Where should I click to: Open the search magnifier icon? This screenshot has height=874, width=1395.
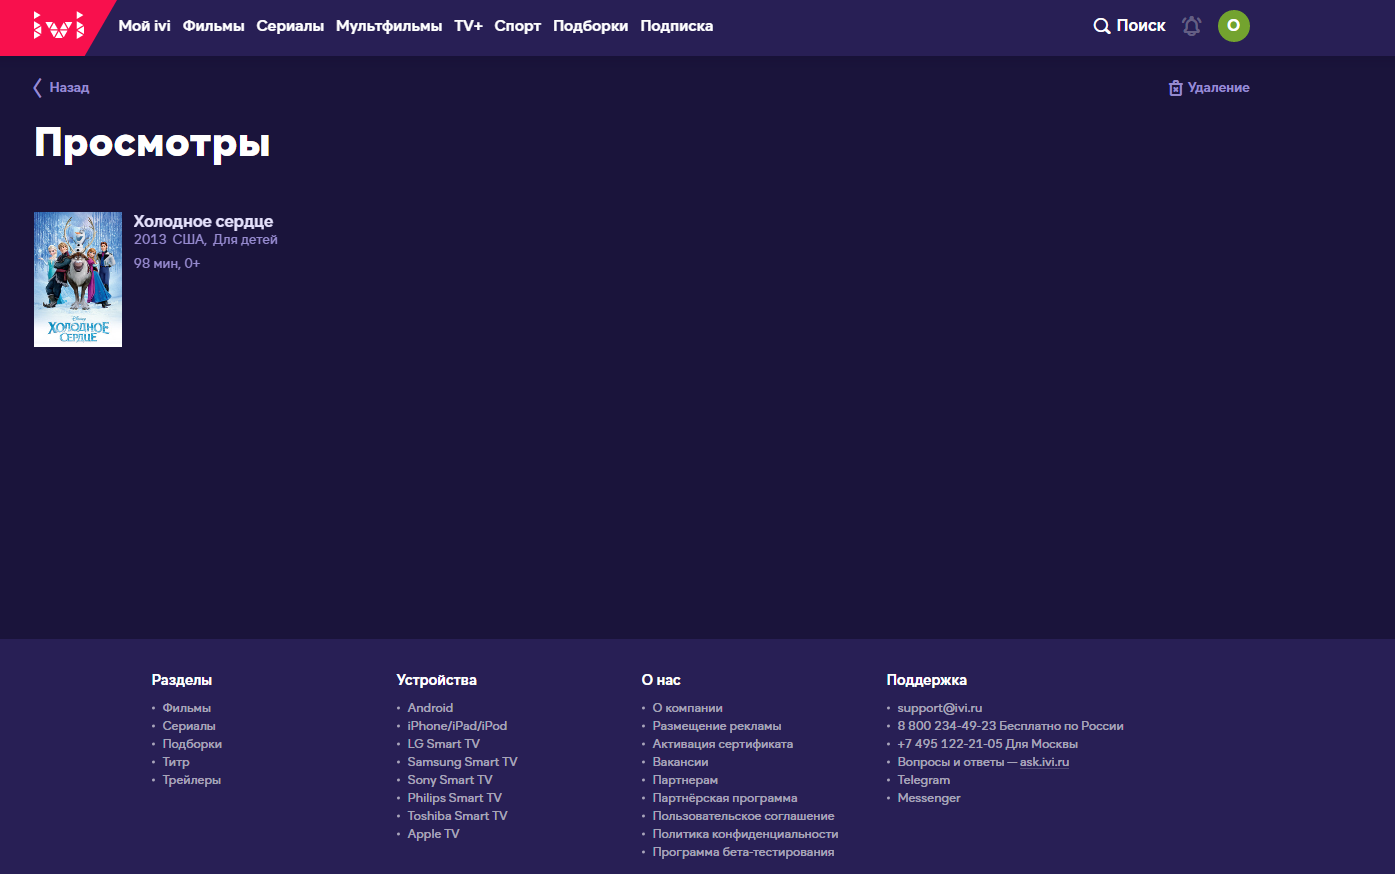(x=1102, y=26)
